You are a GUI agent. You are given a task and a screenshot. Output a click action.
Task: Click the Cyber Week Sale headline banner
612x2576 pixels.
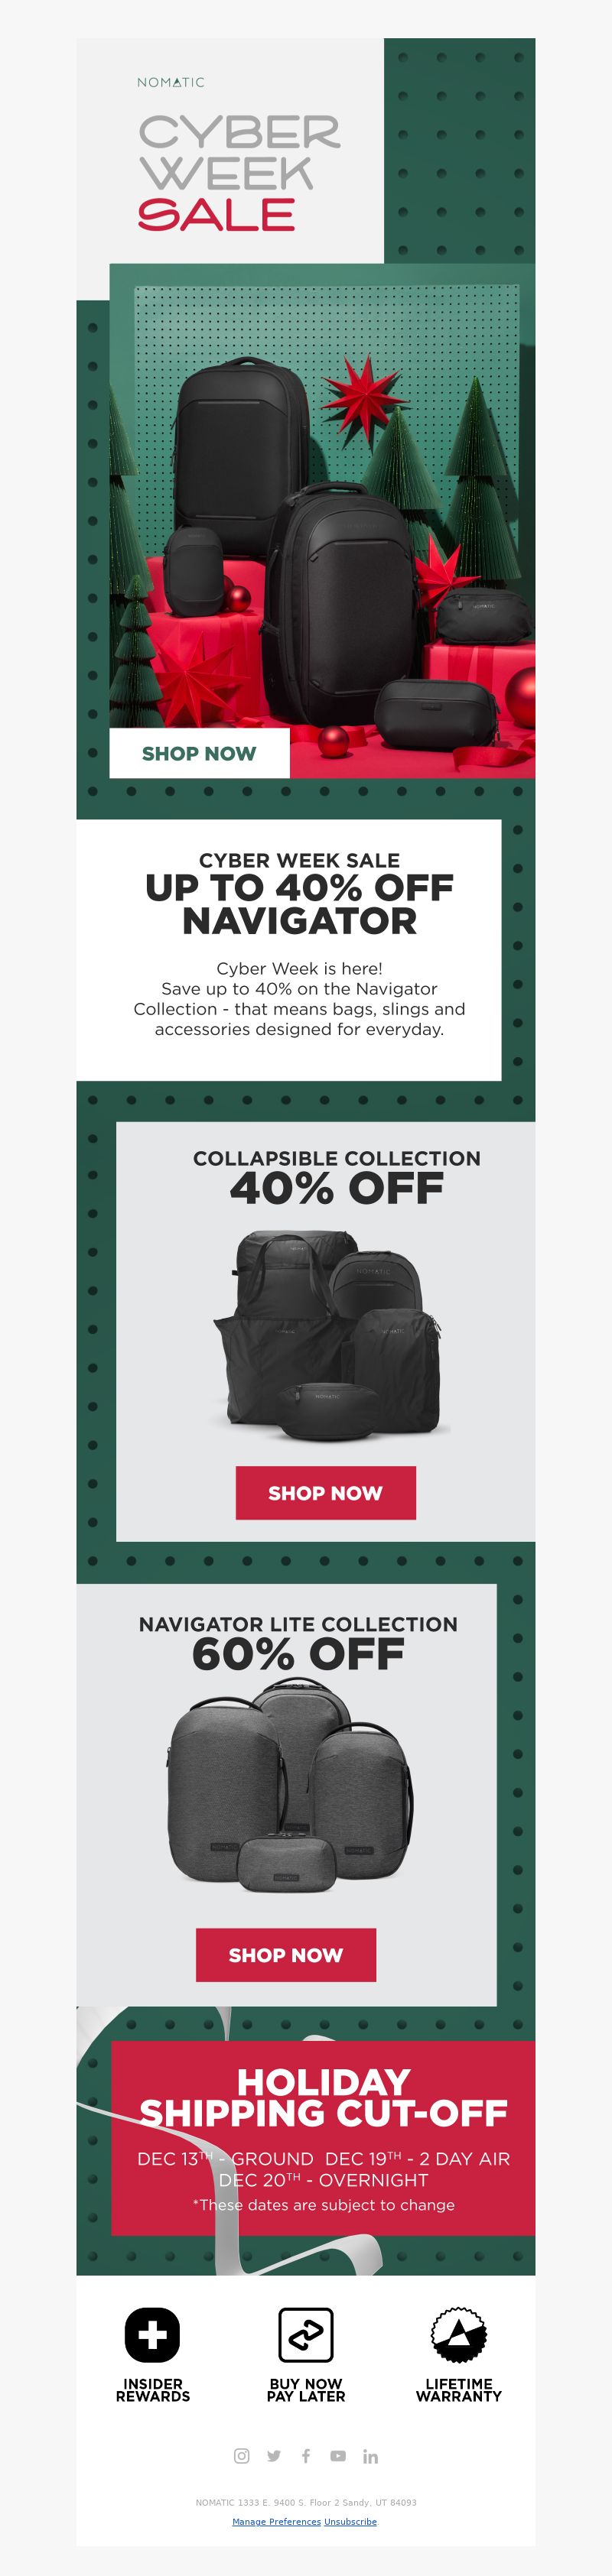click(239, 172)
